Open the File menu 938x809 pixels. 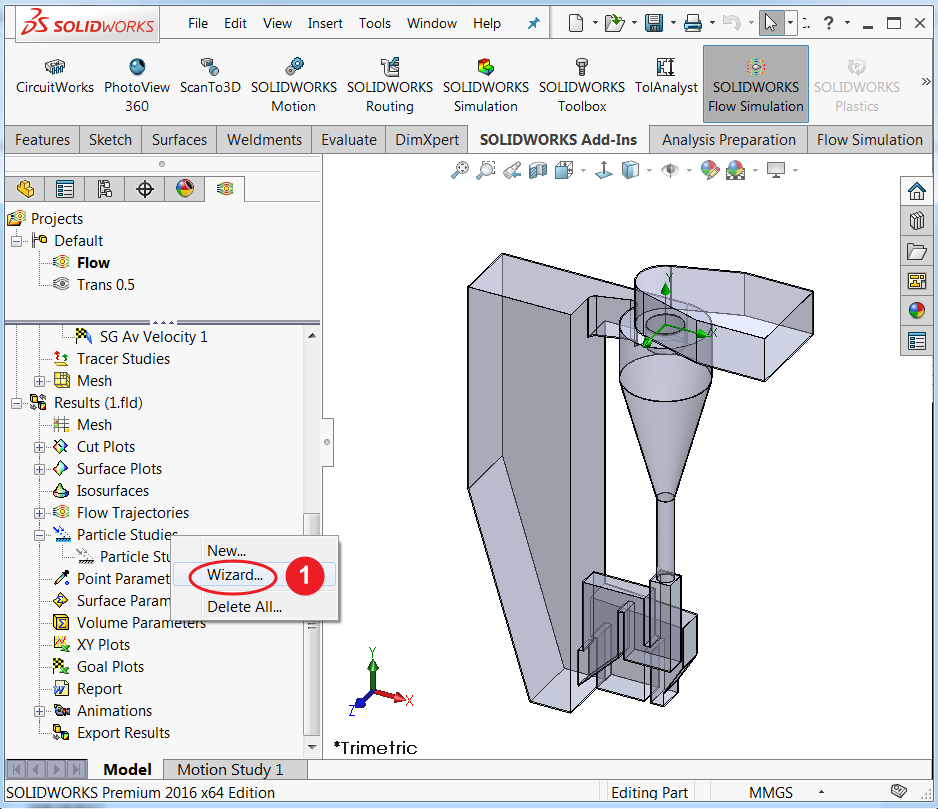tap(198, 23)
